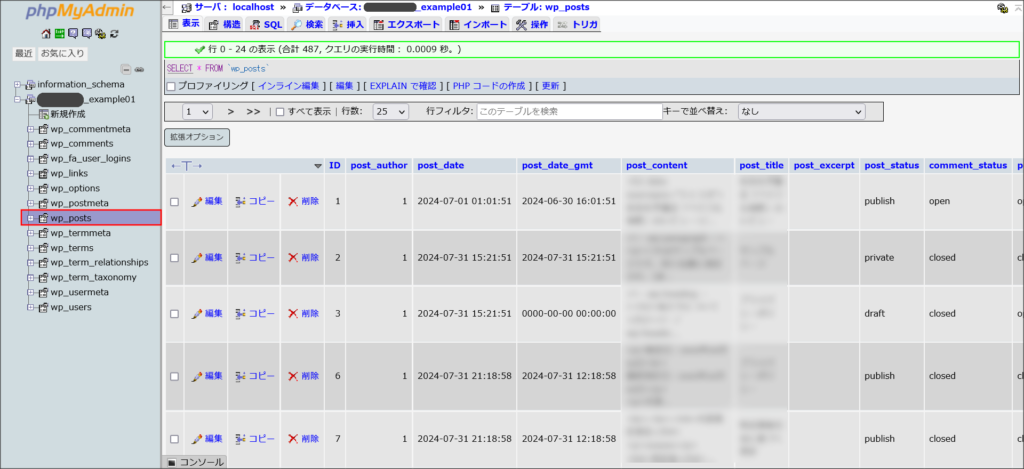Select checkbox for row ID 6
The height and width of the screenshot is (469, 1024).
174,377
